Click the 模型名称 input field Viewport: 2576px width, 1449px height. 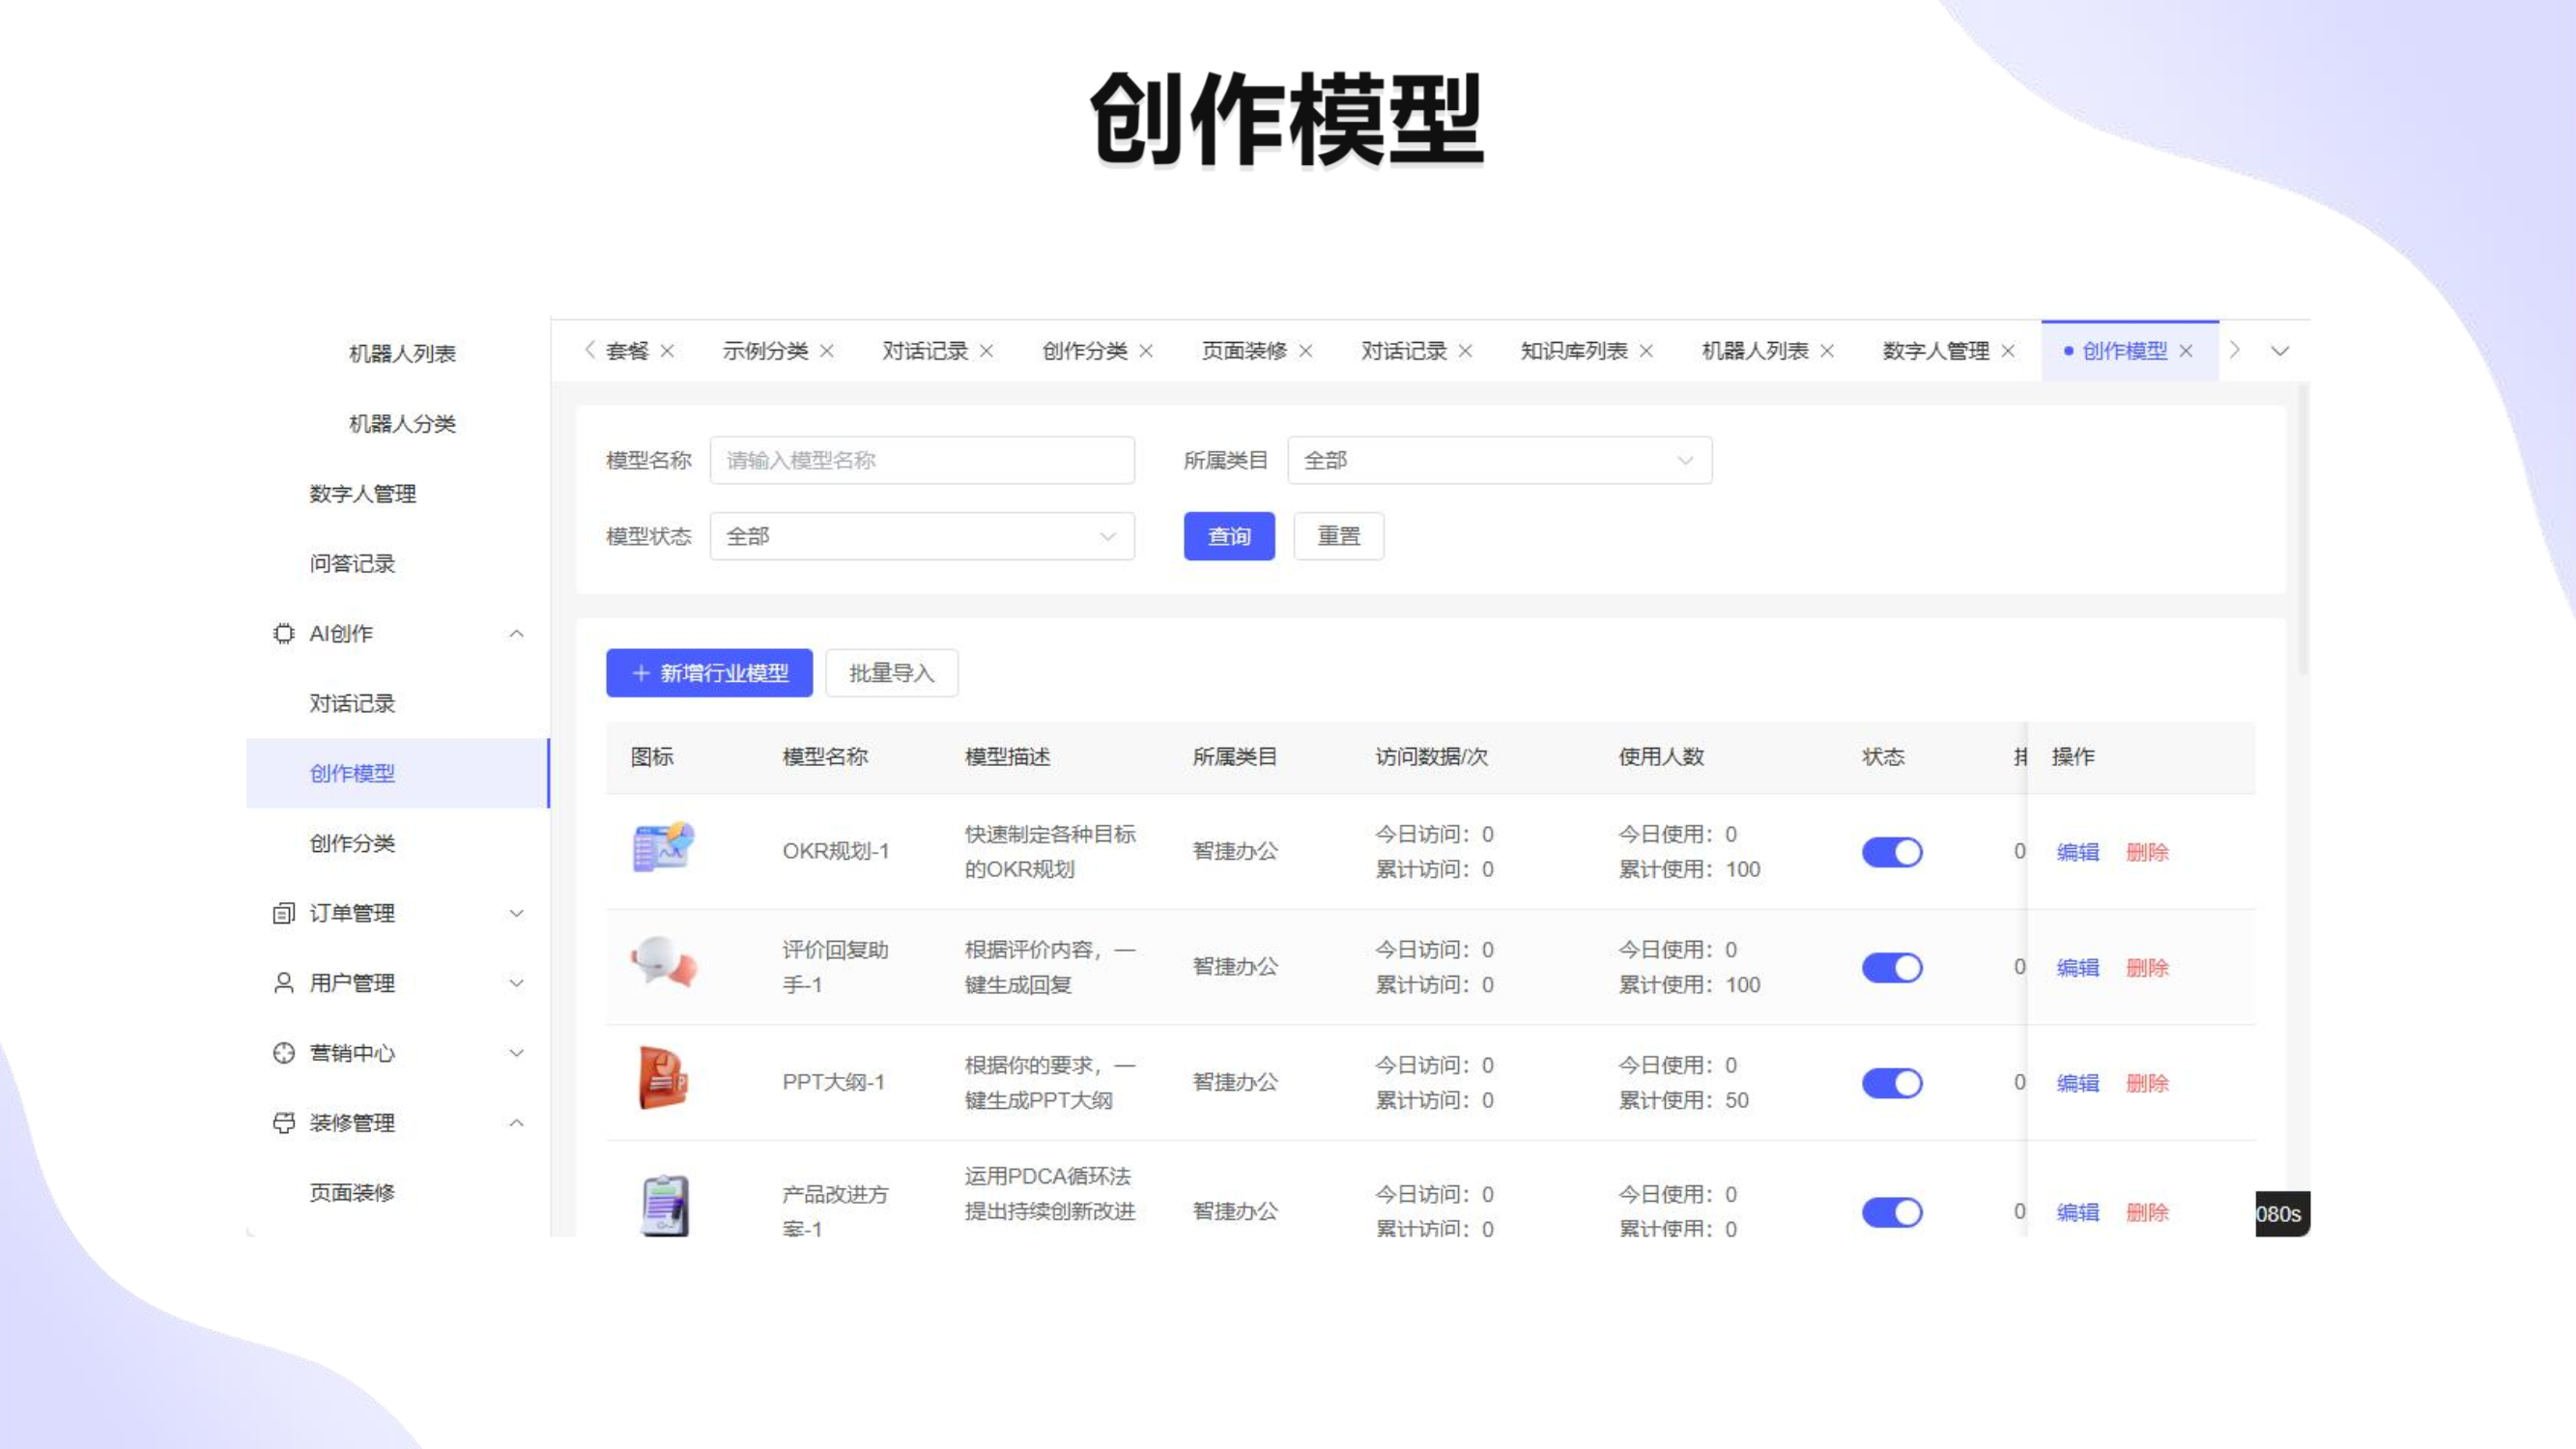pyautogui.click(x=921, y=460)
